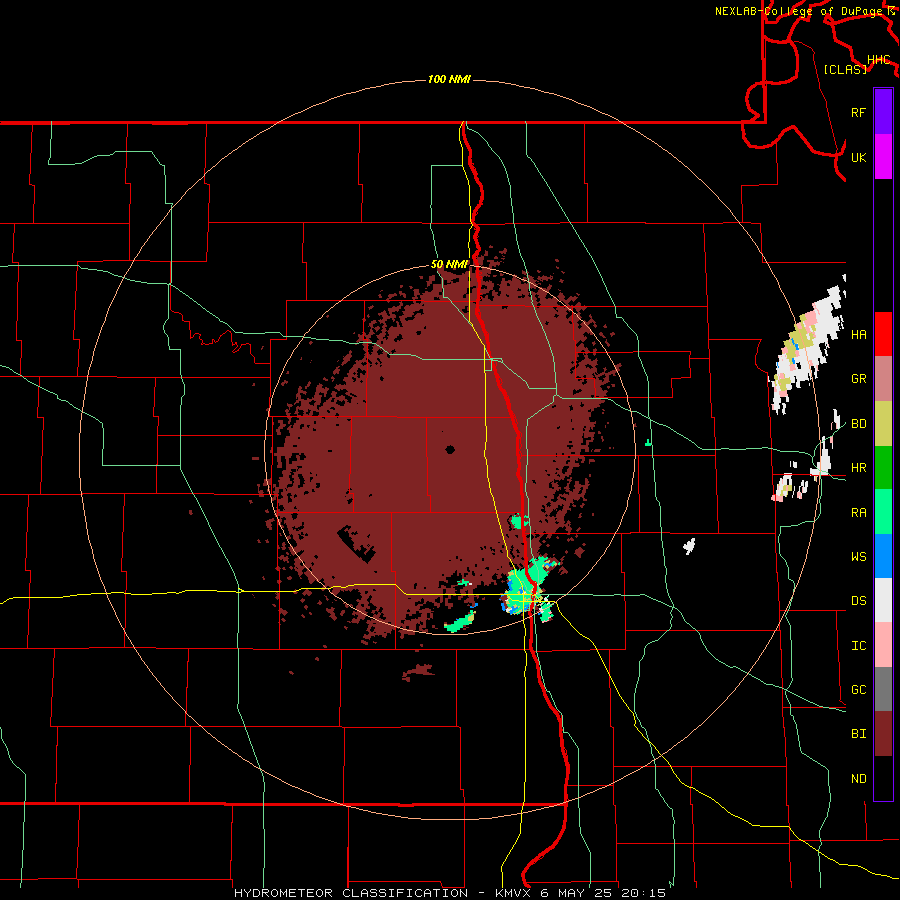Click the '6 MAY 25' date text

coord(578,893)
